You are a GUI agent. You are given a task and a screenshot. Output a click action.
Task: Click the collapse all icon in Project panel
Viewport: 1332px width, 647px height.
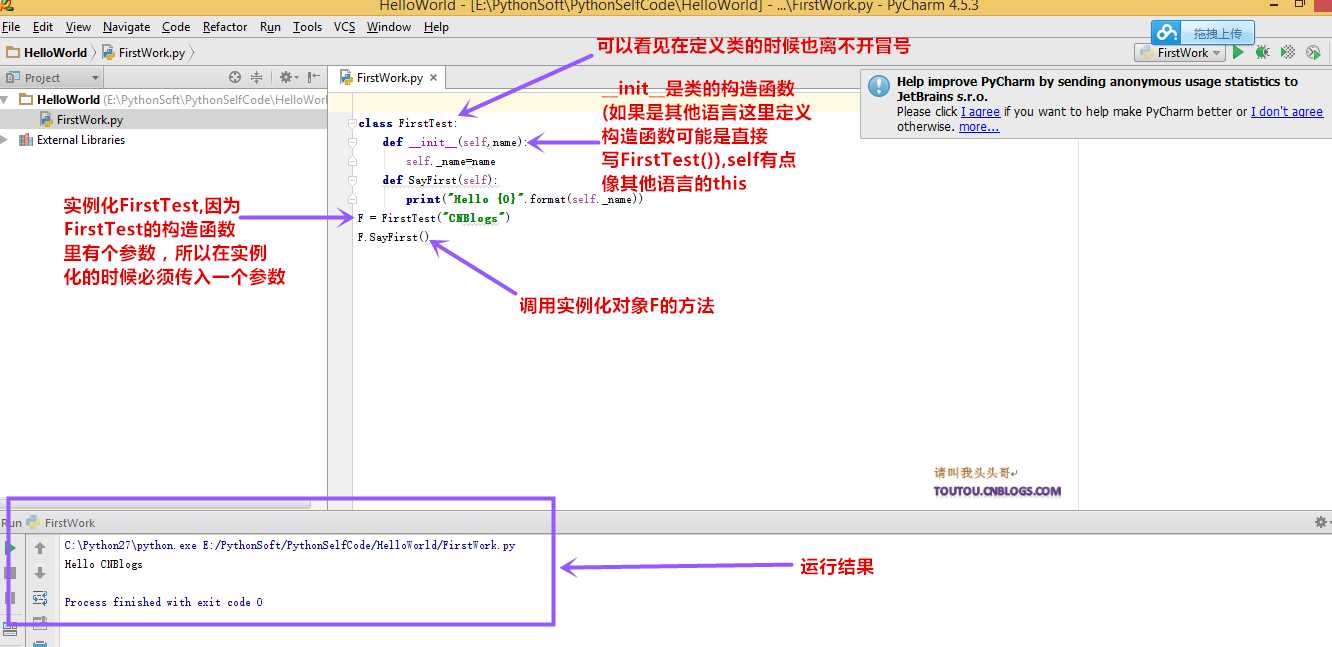256,77
